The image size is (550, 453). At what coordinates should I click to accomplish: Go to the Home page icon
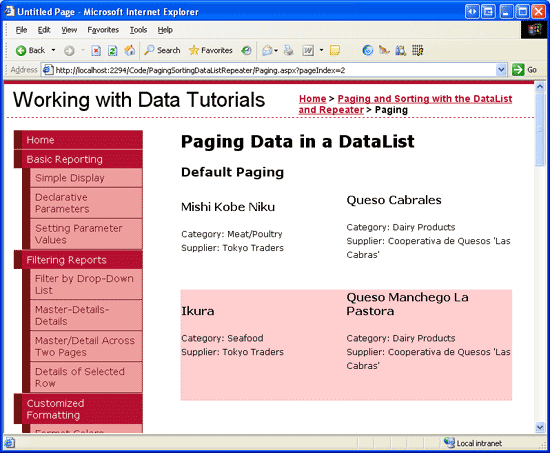pos(129,51)
